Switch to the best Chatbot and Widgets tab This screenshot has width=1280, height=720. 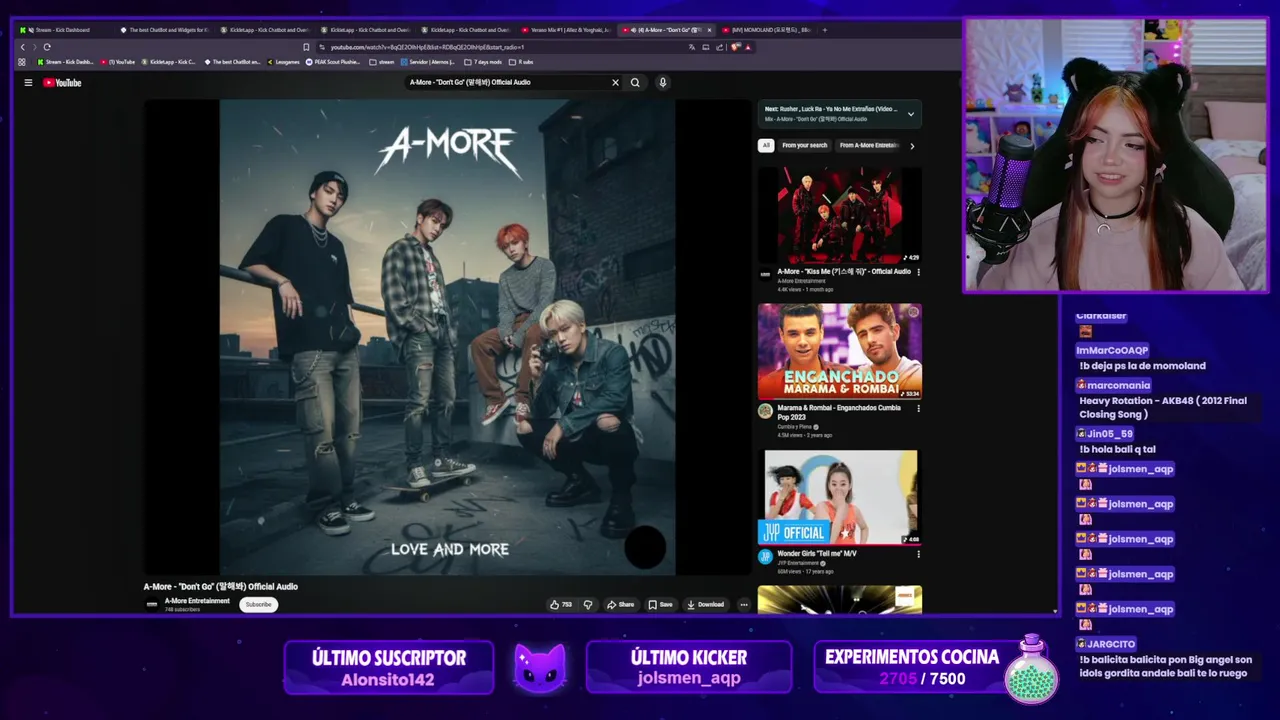pyautogui.click(x=164, y=30)
